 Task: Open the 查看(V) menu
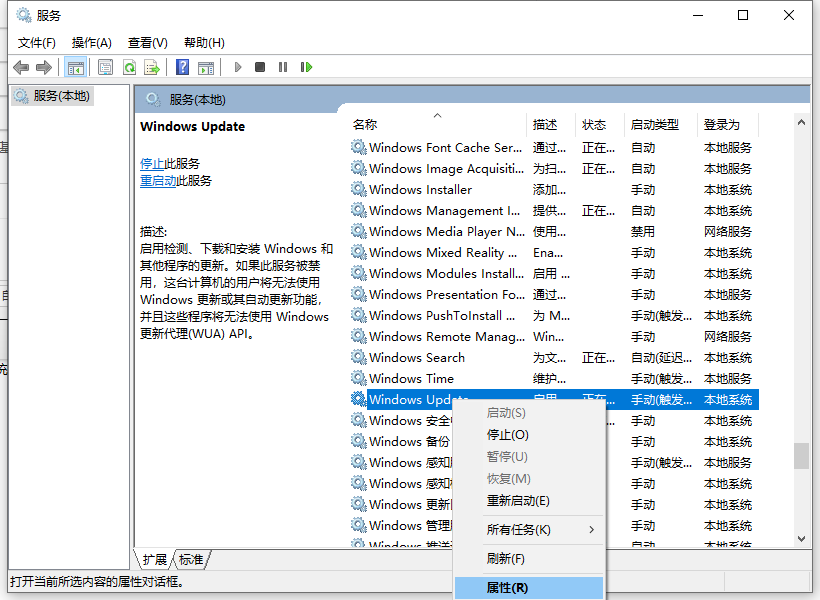(146, 42)
